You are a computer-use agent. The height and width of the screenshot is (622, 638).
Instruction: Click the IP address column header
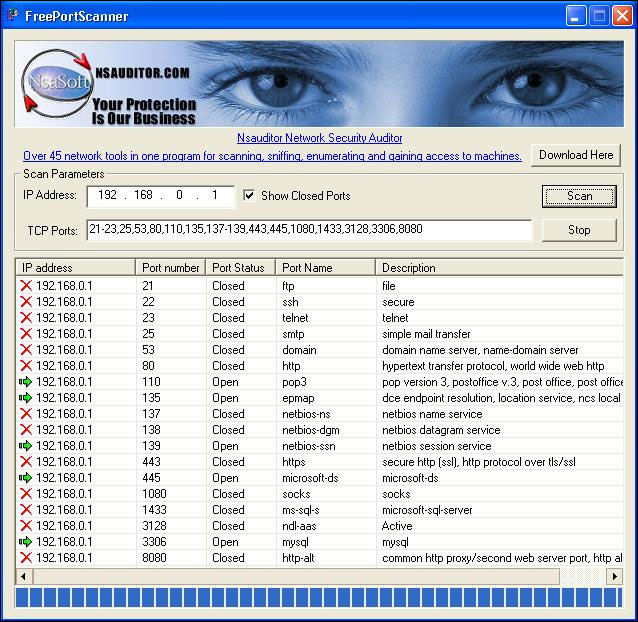point(75,268)
